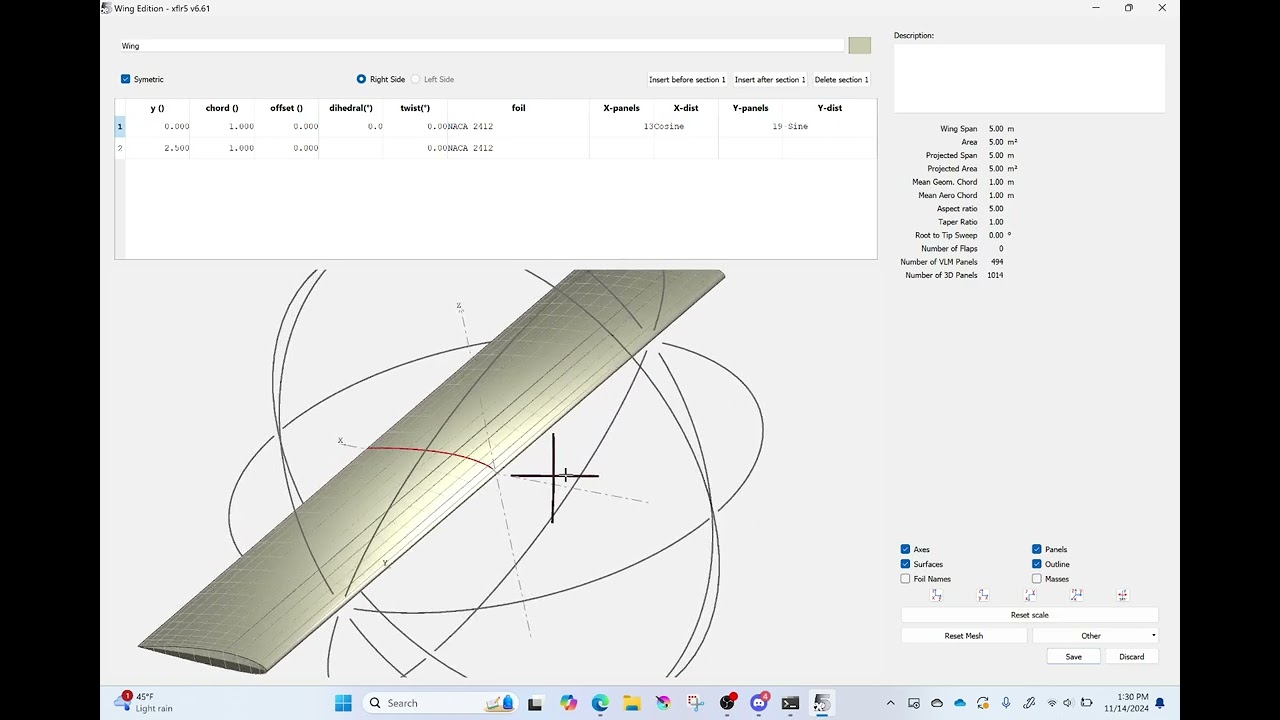Open File Explorer from the taskbar
This screenshot has height=720, width=1280.
[x=632, y=703]
